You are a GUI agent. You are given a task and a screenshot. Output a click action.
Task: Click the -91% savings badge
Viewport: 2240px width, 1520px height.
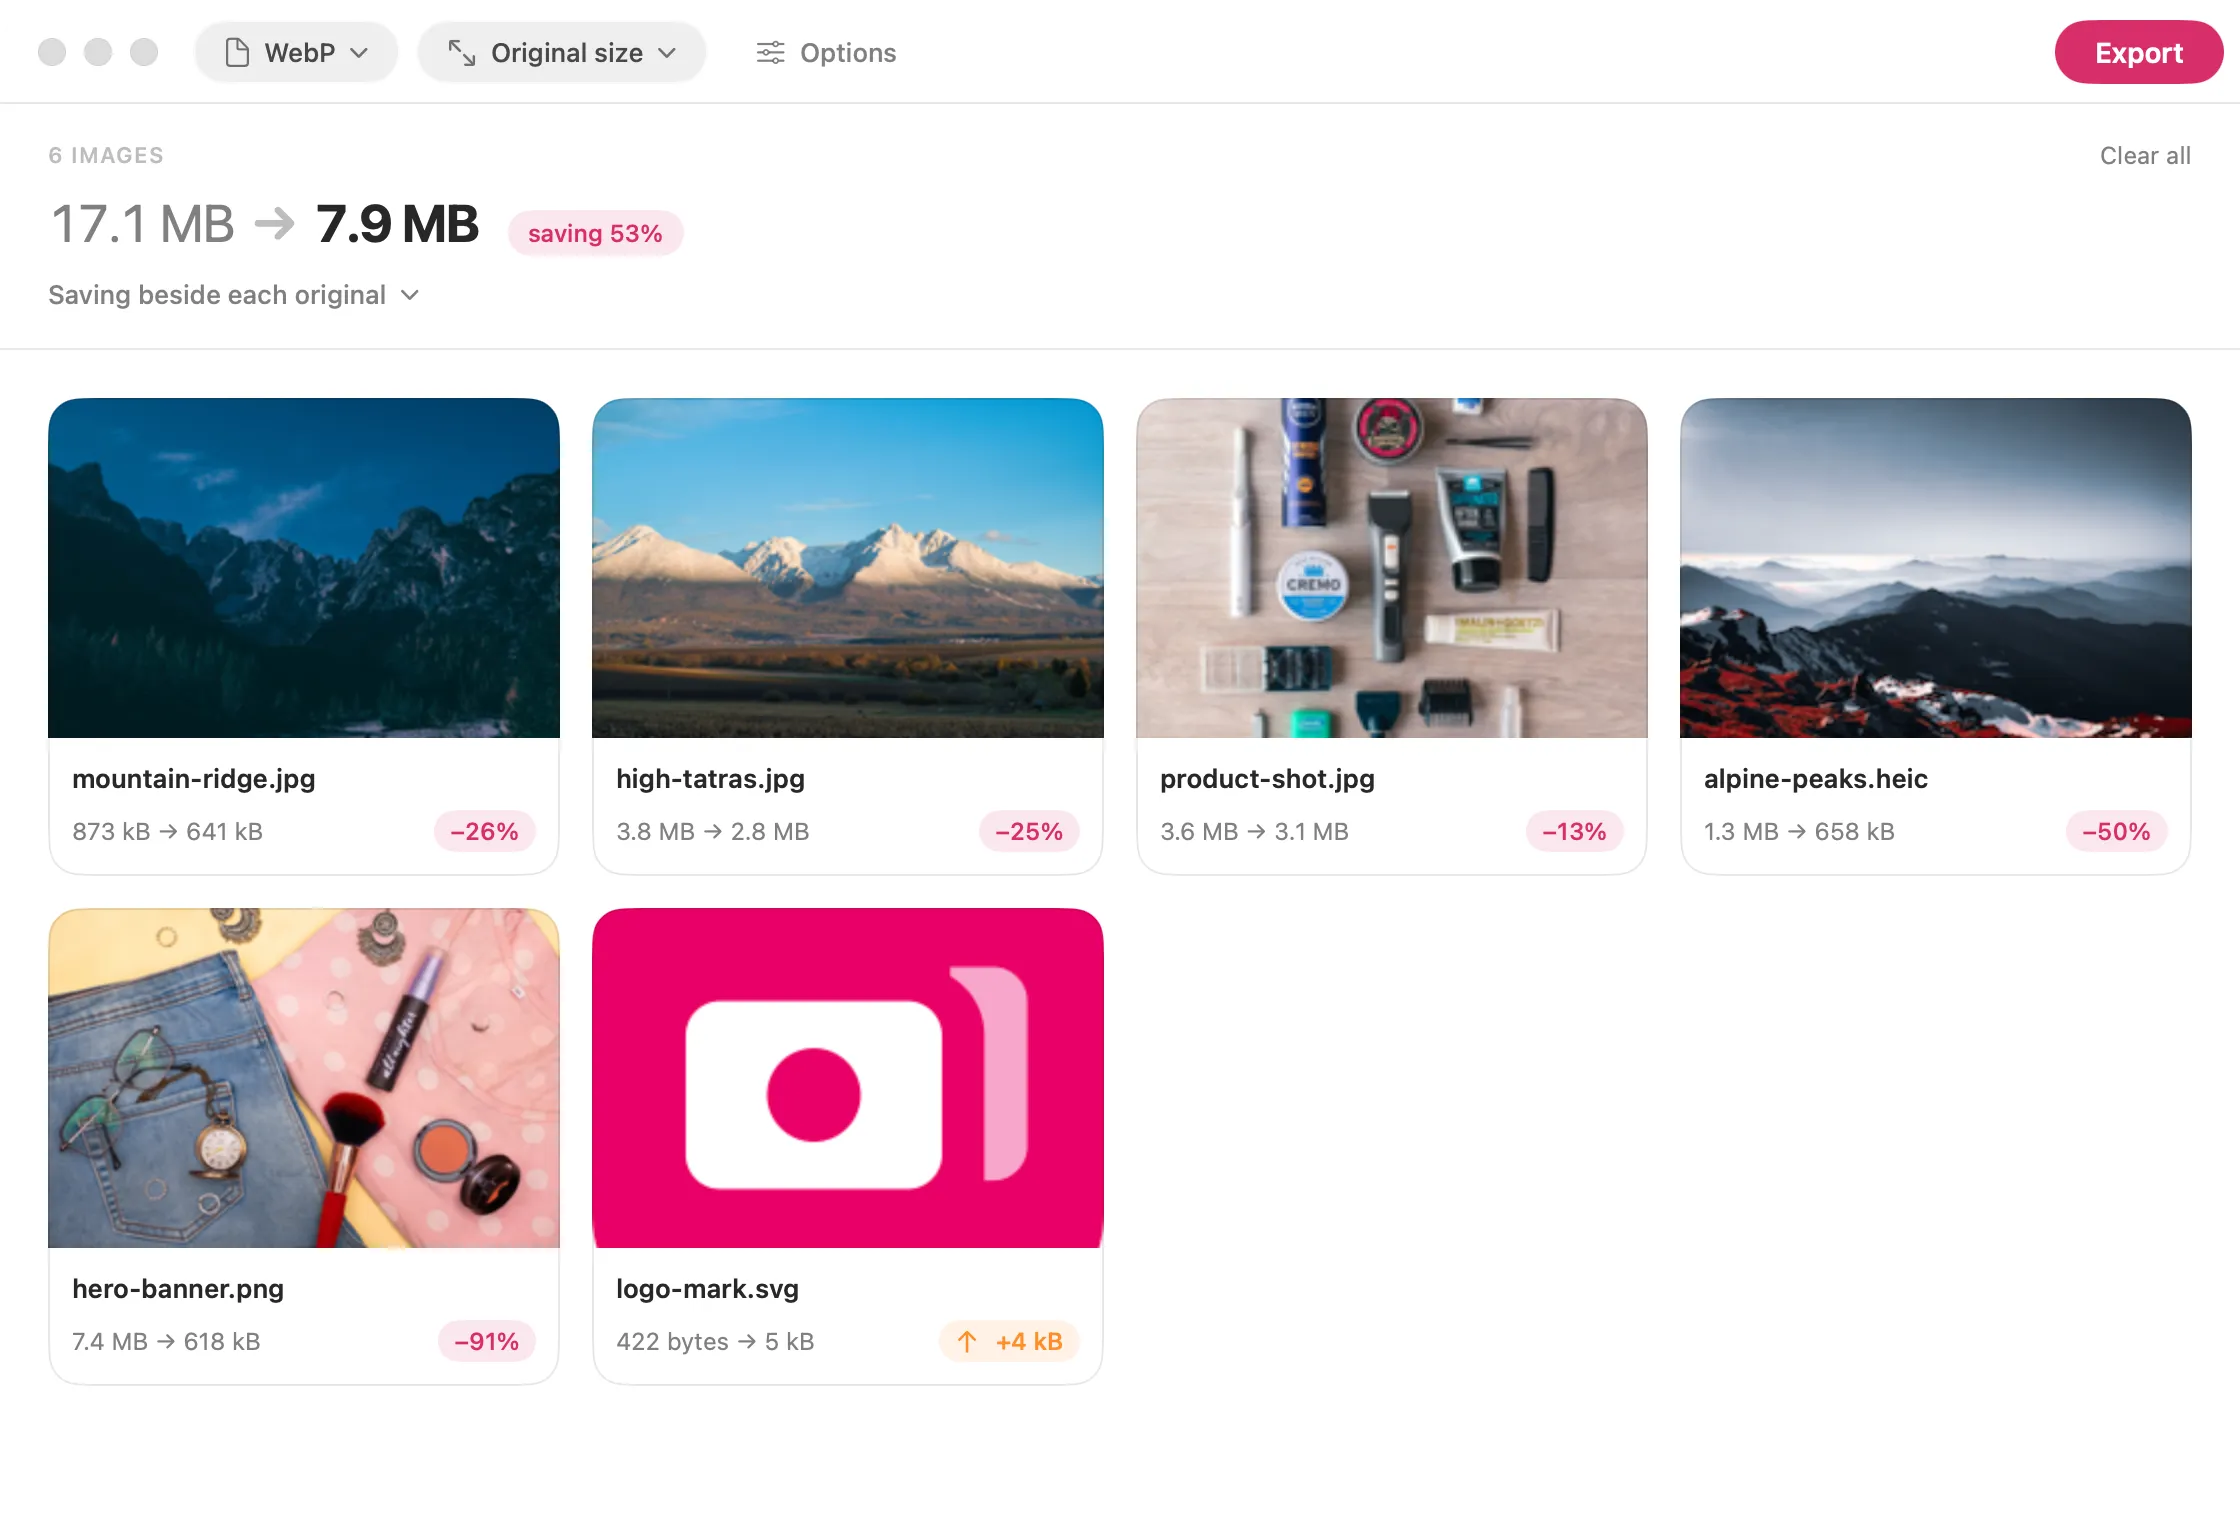click(486, 1341)
